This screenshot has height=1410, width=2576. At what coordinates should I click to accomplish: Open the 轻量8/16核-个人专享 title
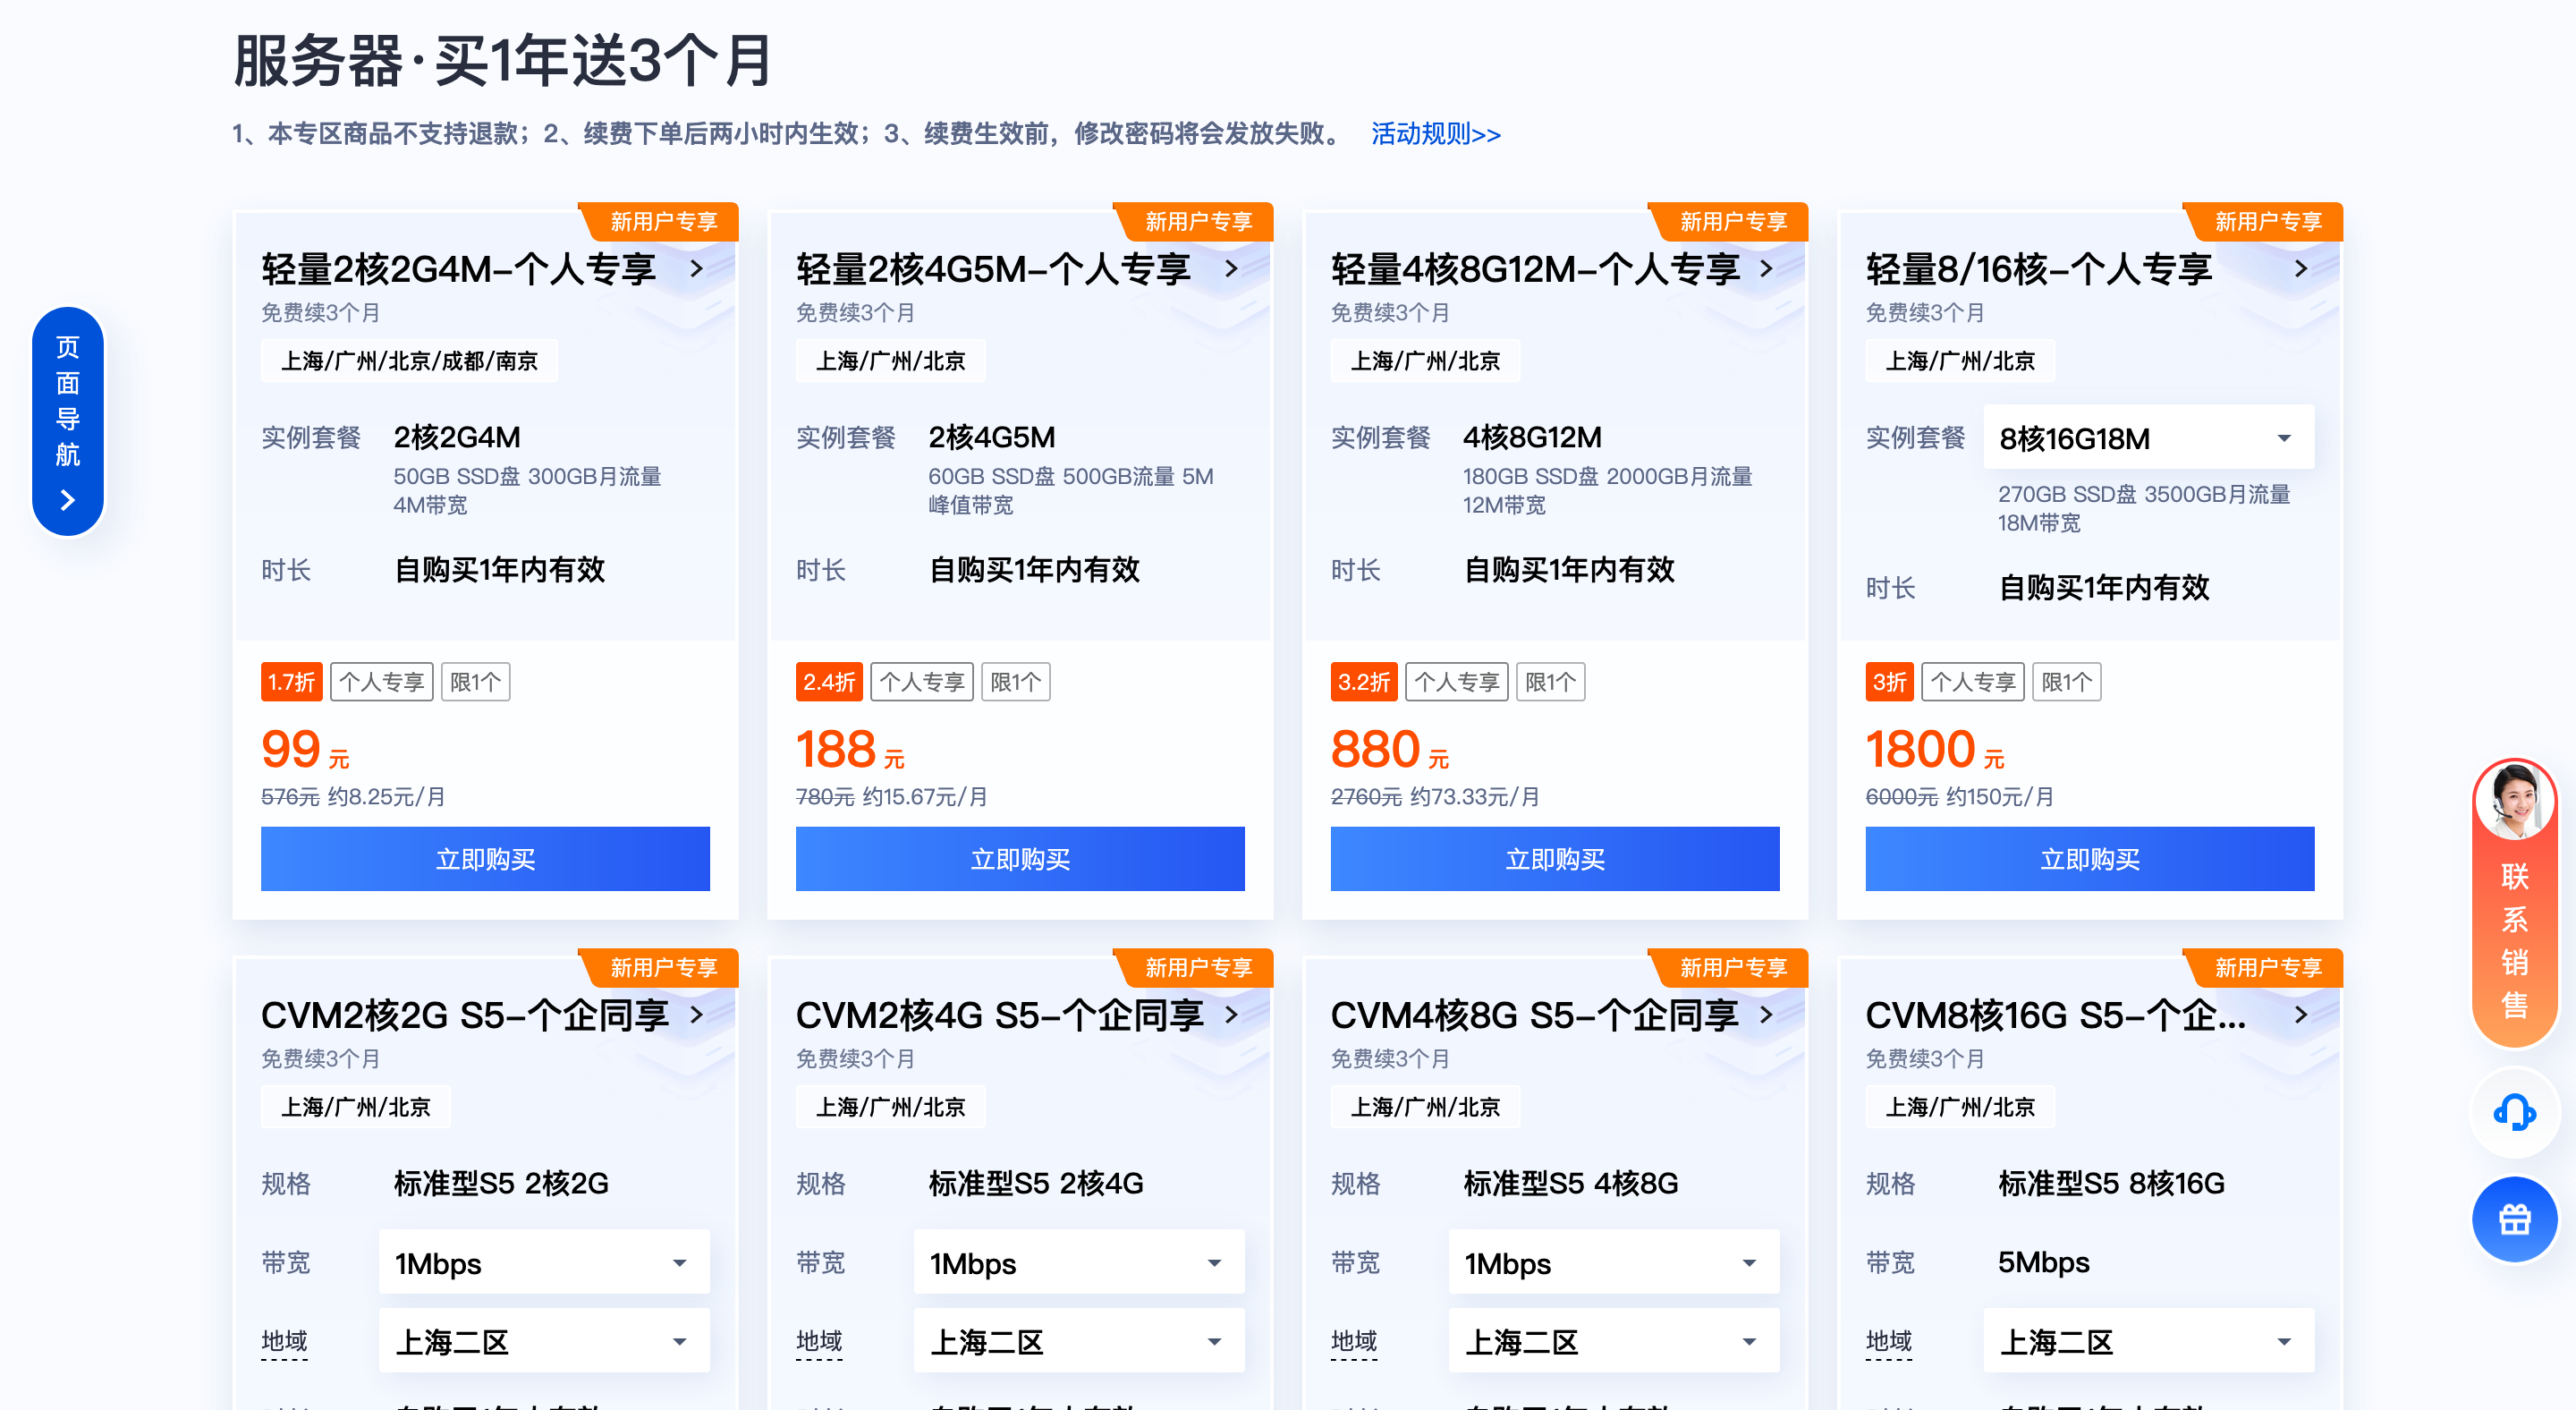click(2038, 269)
